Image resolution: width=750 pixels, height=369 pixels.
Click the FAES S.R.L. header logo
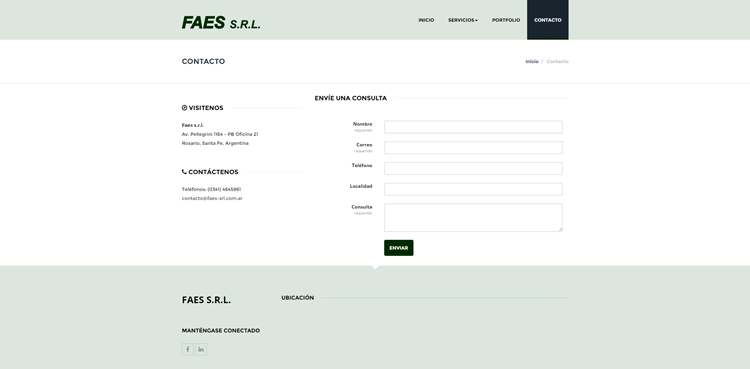(x=221, y=22)
